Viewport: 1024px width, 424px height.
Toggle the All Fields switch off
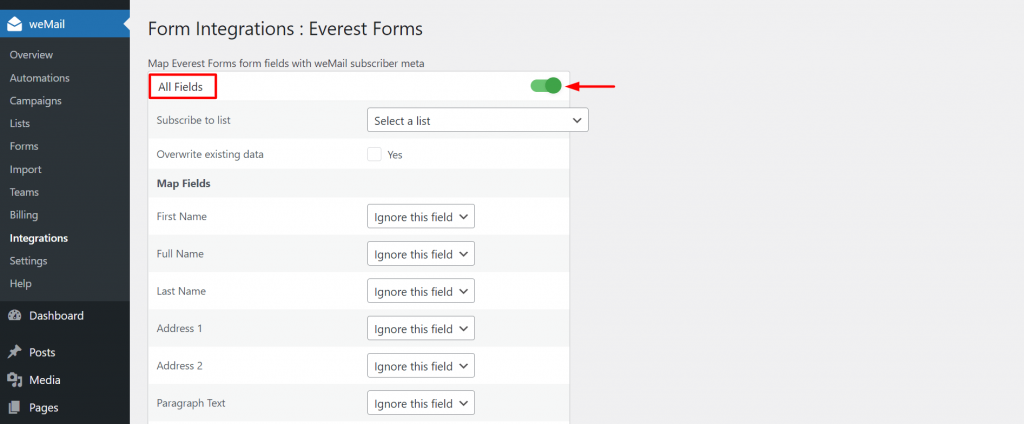click(546, 86)
